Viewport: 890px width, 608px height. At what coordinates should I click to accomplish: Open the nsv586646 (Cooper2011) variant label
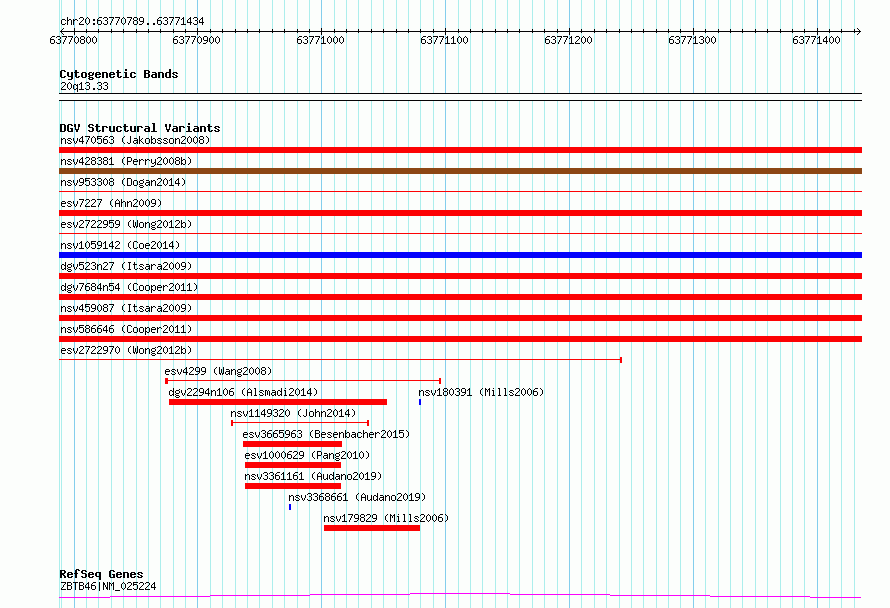tap(126, 329)
